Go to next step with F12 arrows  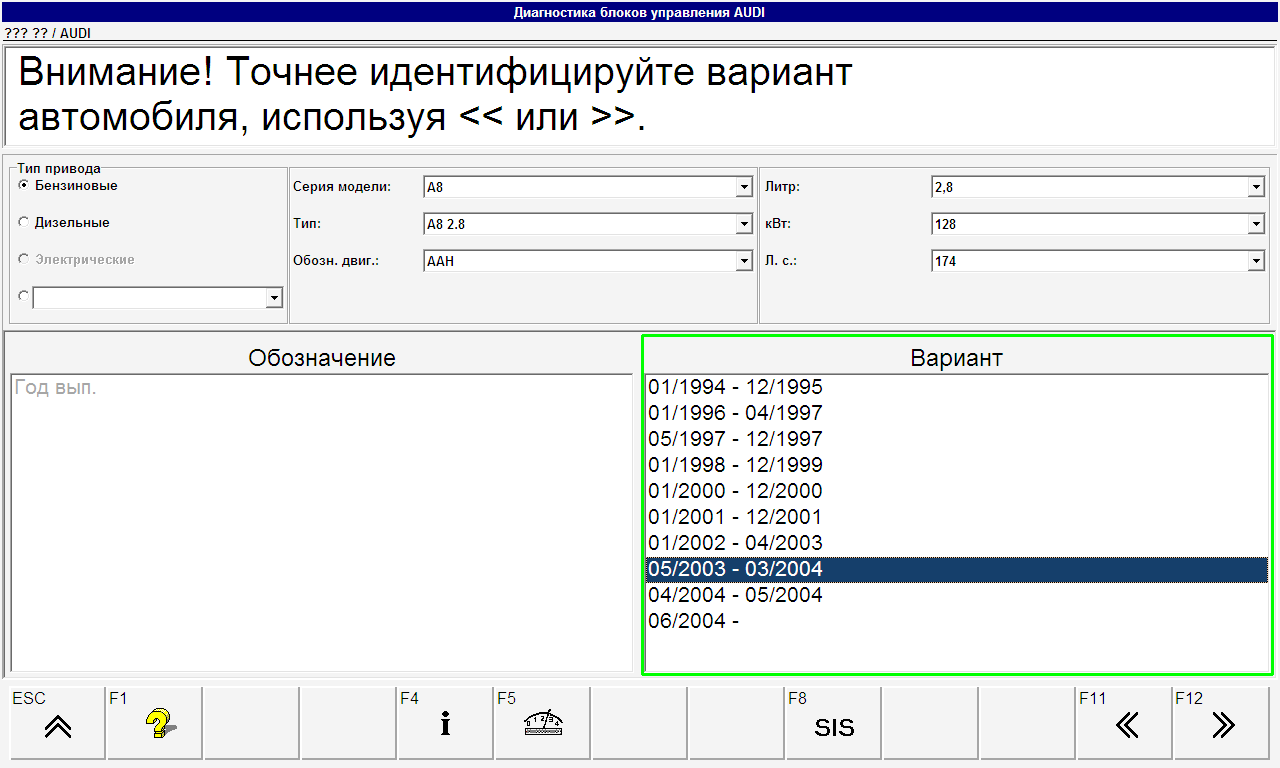click(1221, 723)
